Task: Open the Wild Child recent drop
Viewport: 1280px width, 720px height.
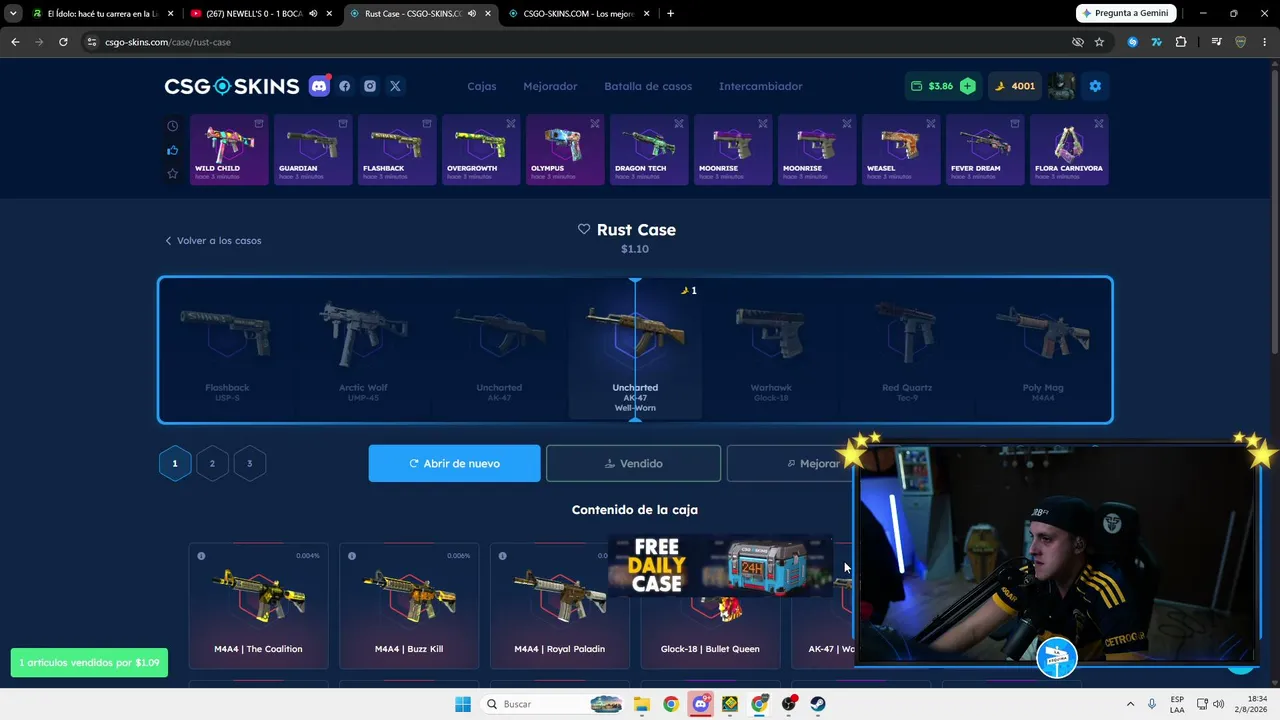Action: click(x=229, y=150)
